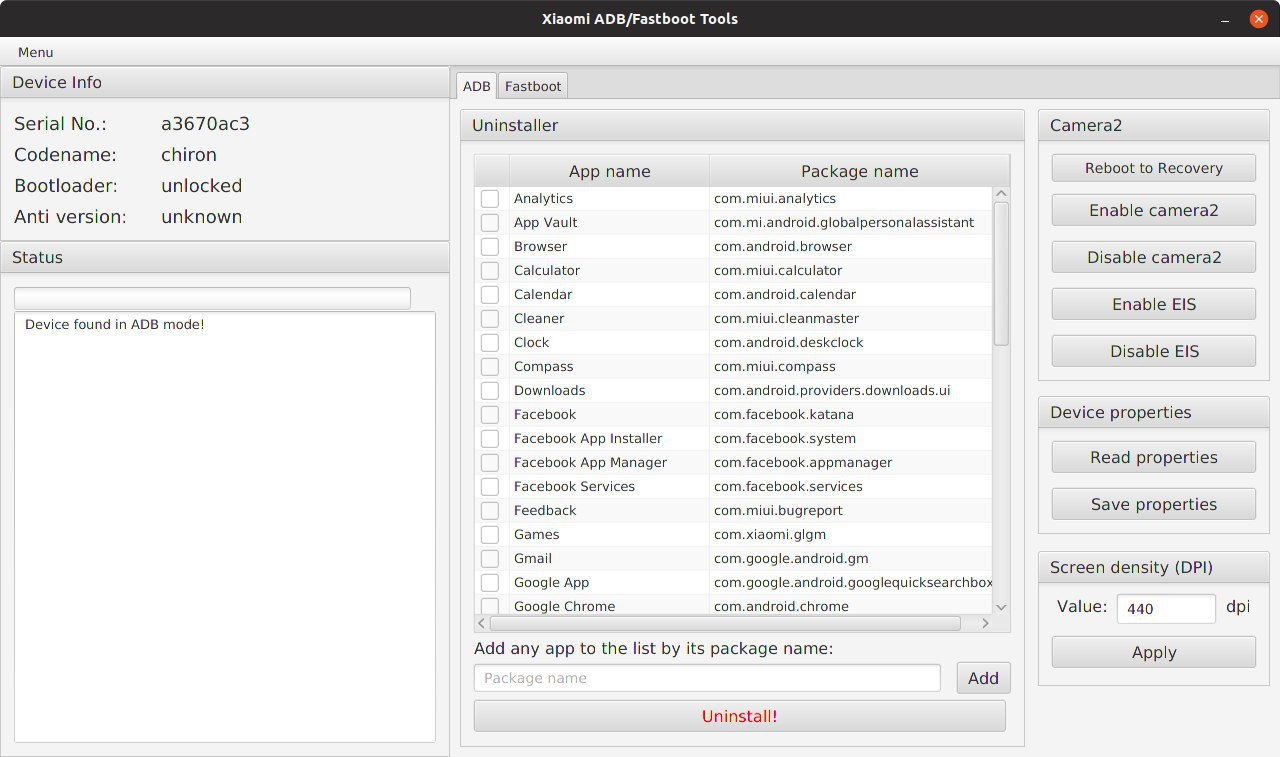Select com.facebook.katana package cell

(851, 415)
